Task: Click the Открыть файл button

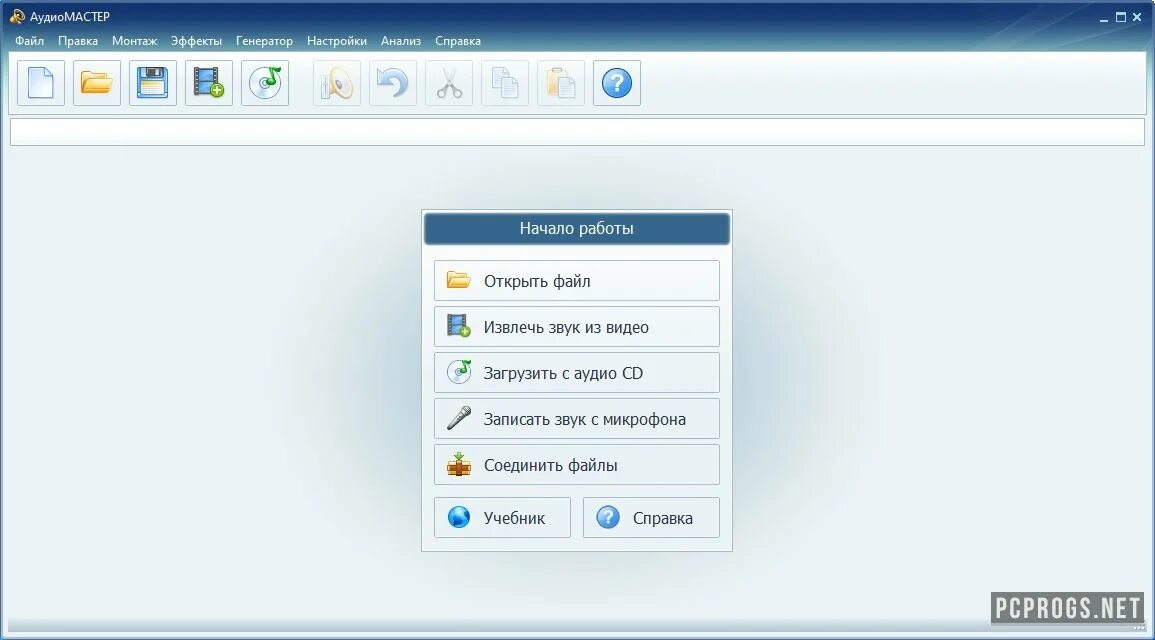Action: [x=577, y=281]
